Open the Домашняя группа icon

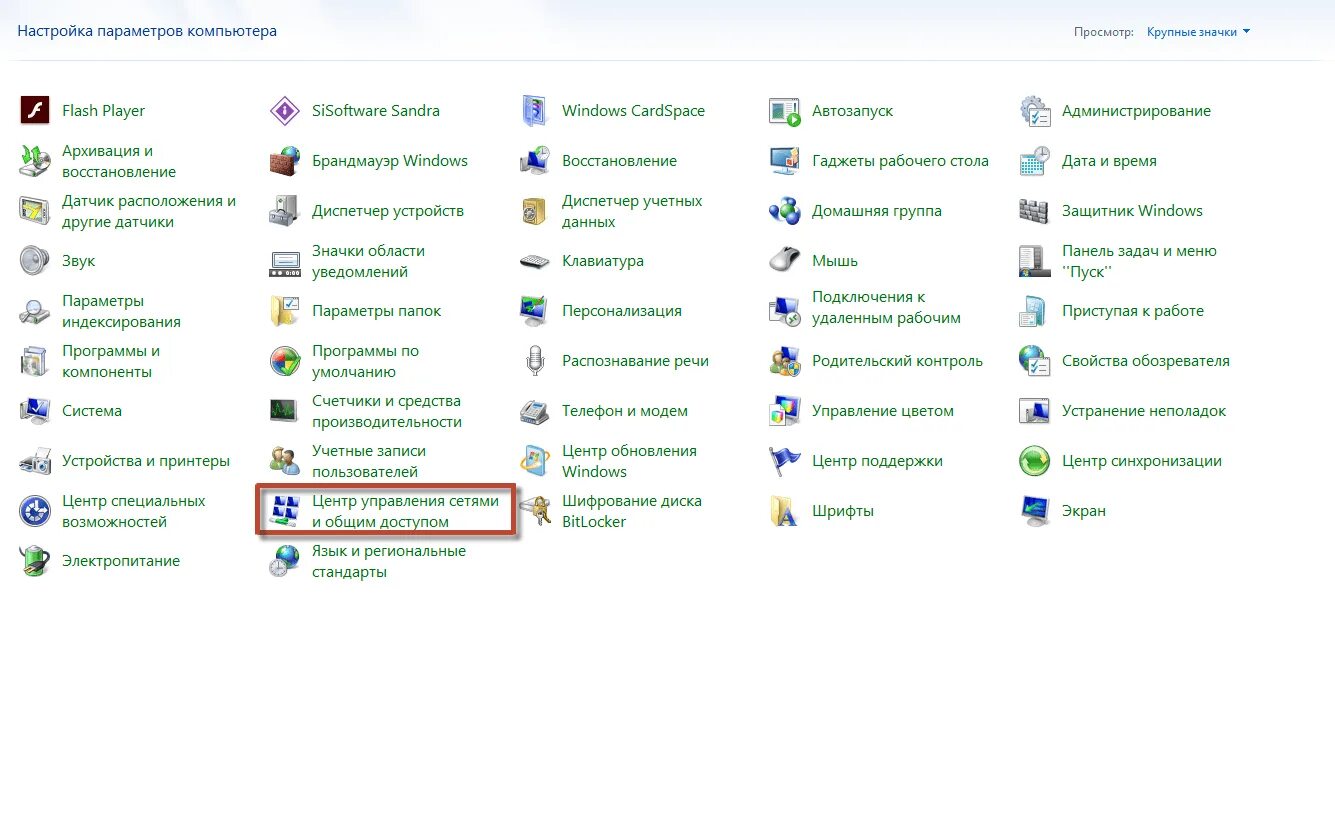[x=785, y=210]
